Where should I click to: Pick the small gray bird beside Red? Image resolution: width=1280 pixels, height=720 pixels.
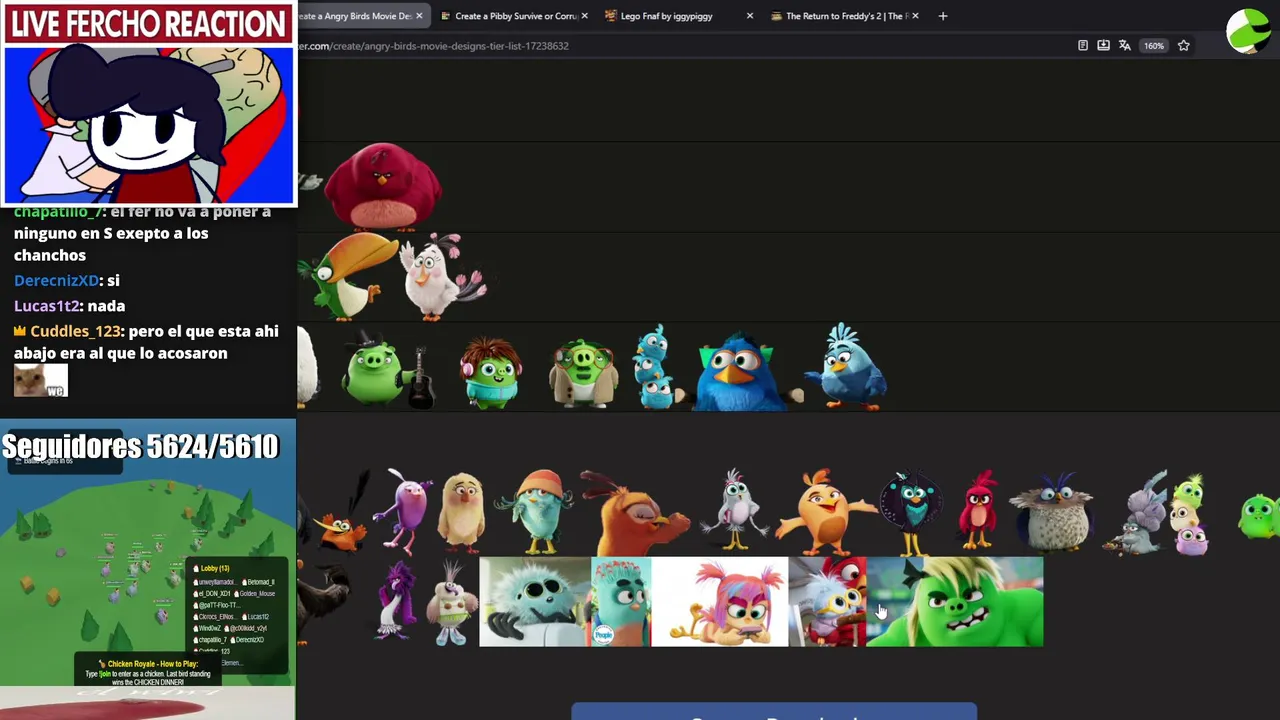click(x=827, y=602)
